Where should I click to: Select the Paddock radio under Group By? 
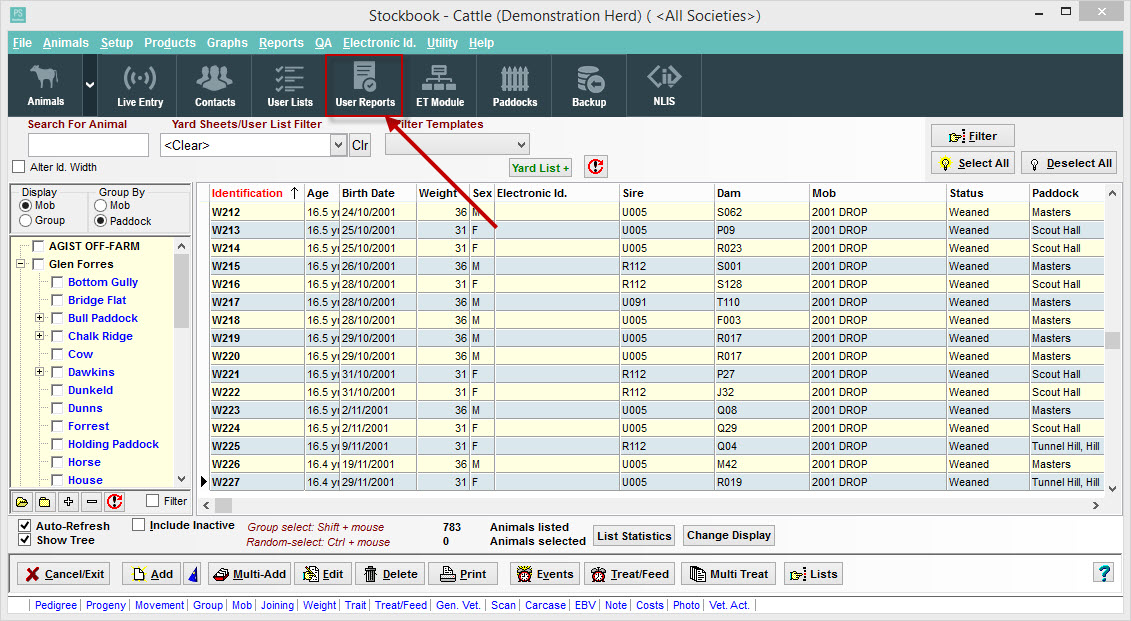[x=100, y=221]
